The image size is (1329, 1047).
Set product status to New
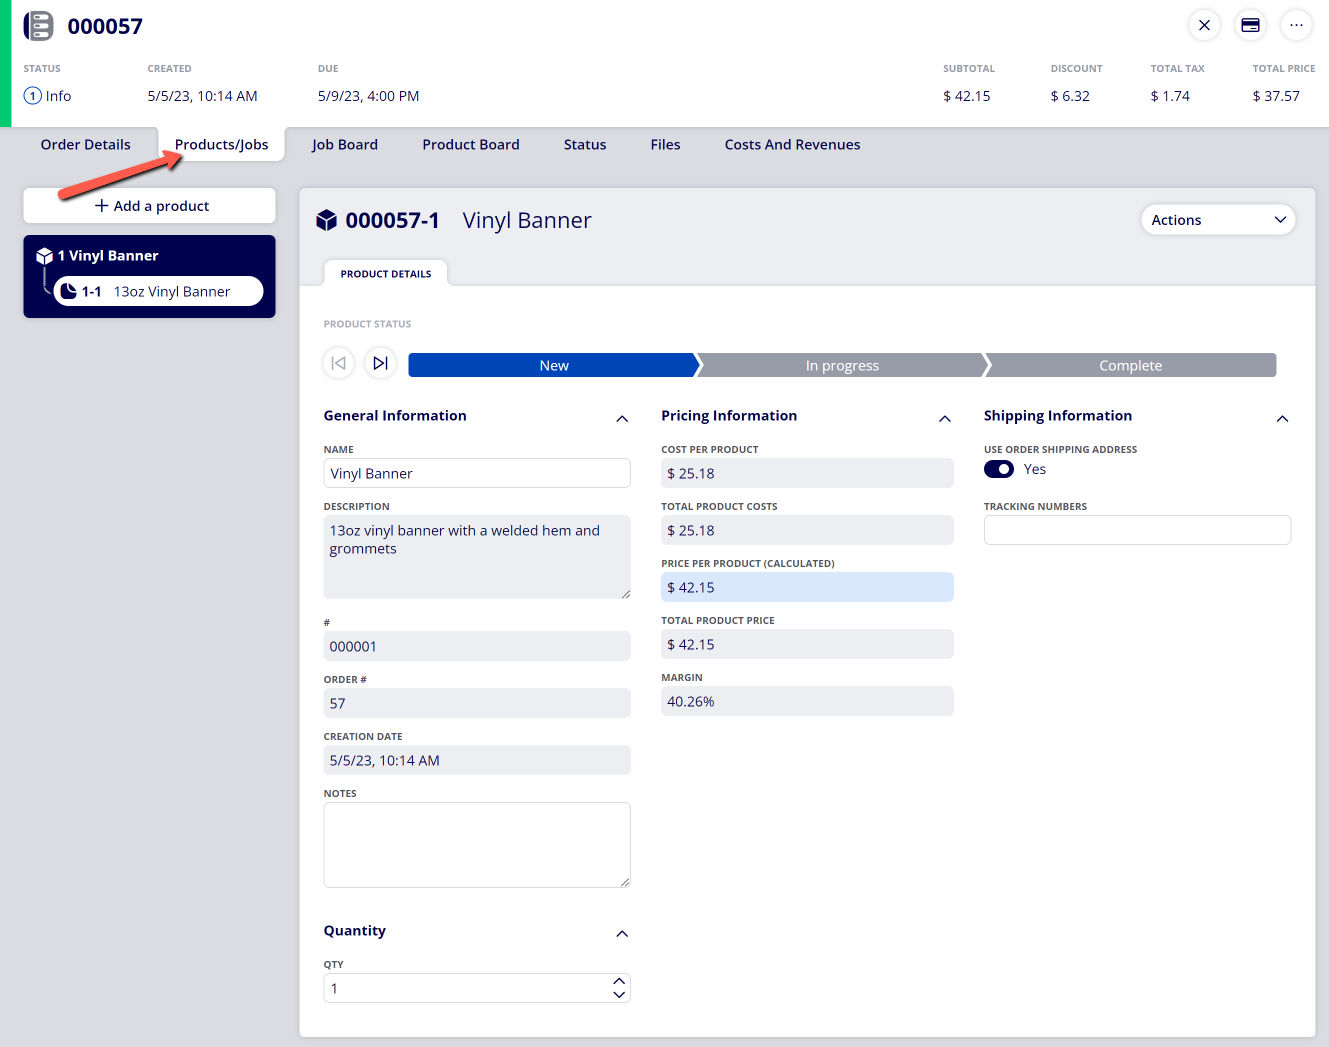tap(553, 365)
